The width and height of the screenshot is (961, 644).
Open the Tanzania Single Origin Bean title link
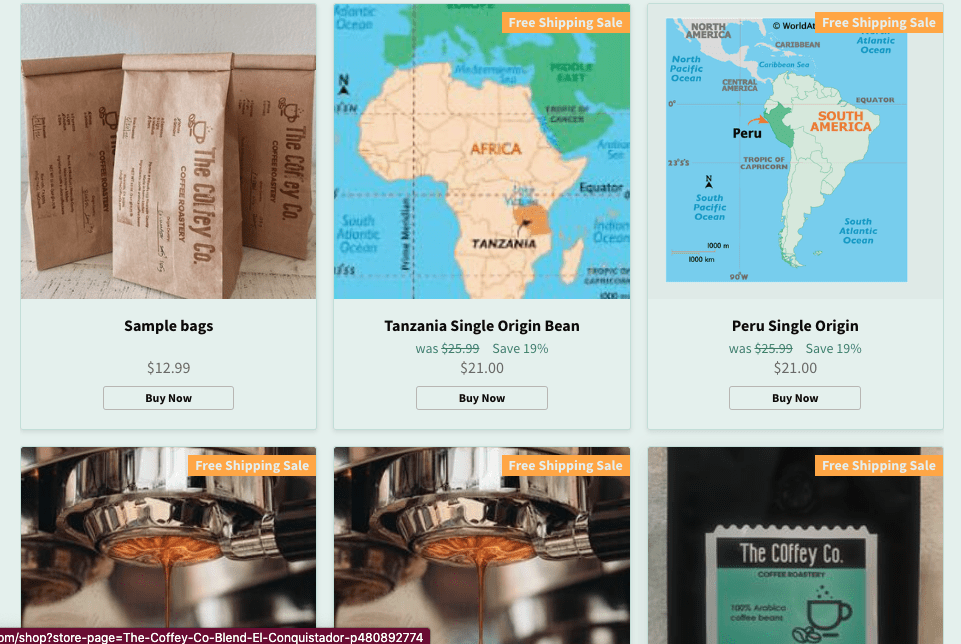(x=482, y=325)
